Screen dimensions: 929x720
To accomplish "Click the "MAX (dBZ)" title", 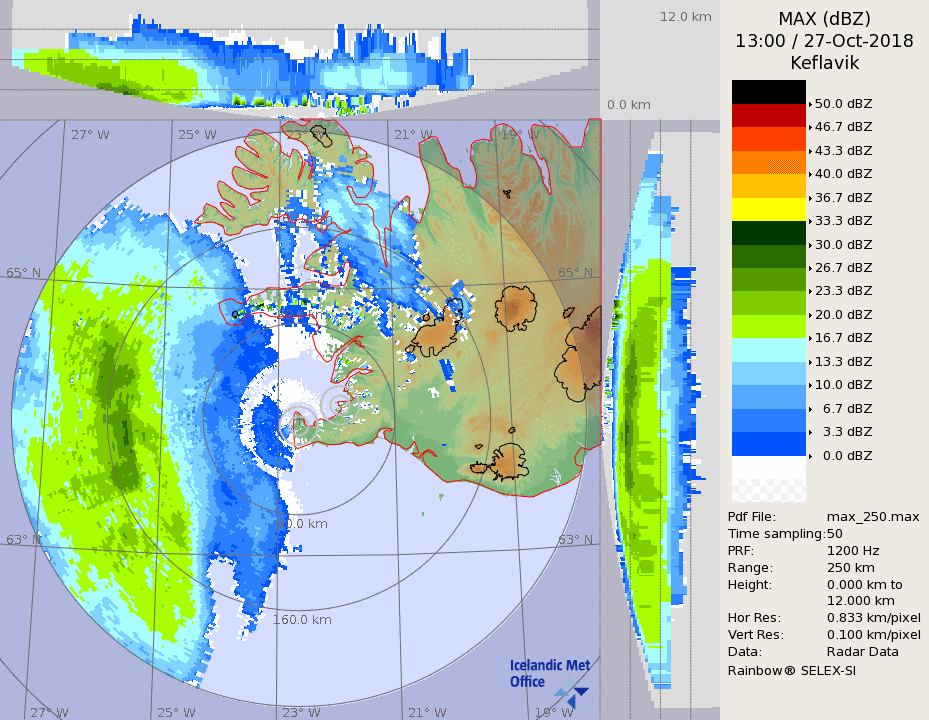I will coord(824,19).
